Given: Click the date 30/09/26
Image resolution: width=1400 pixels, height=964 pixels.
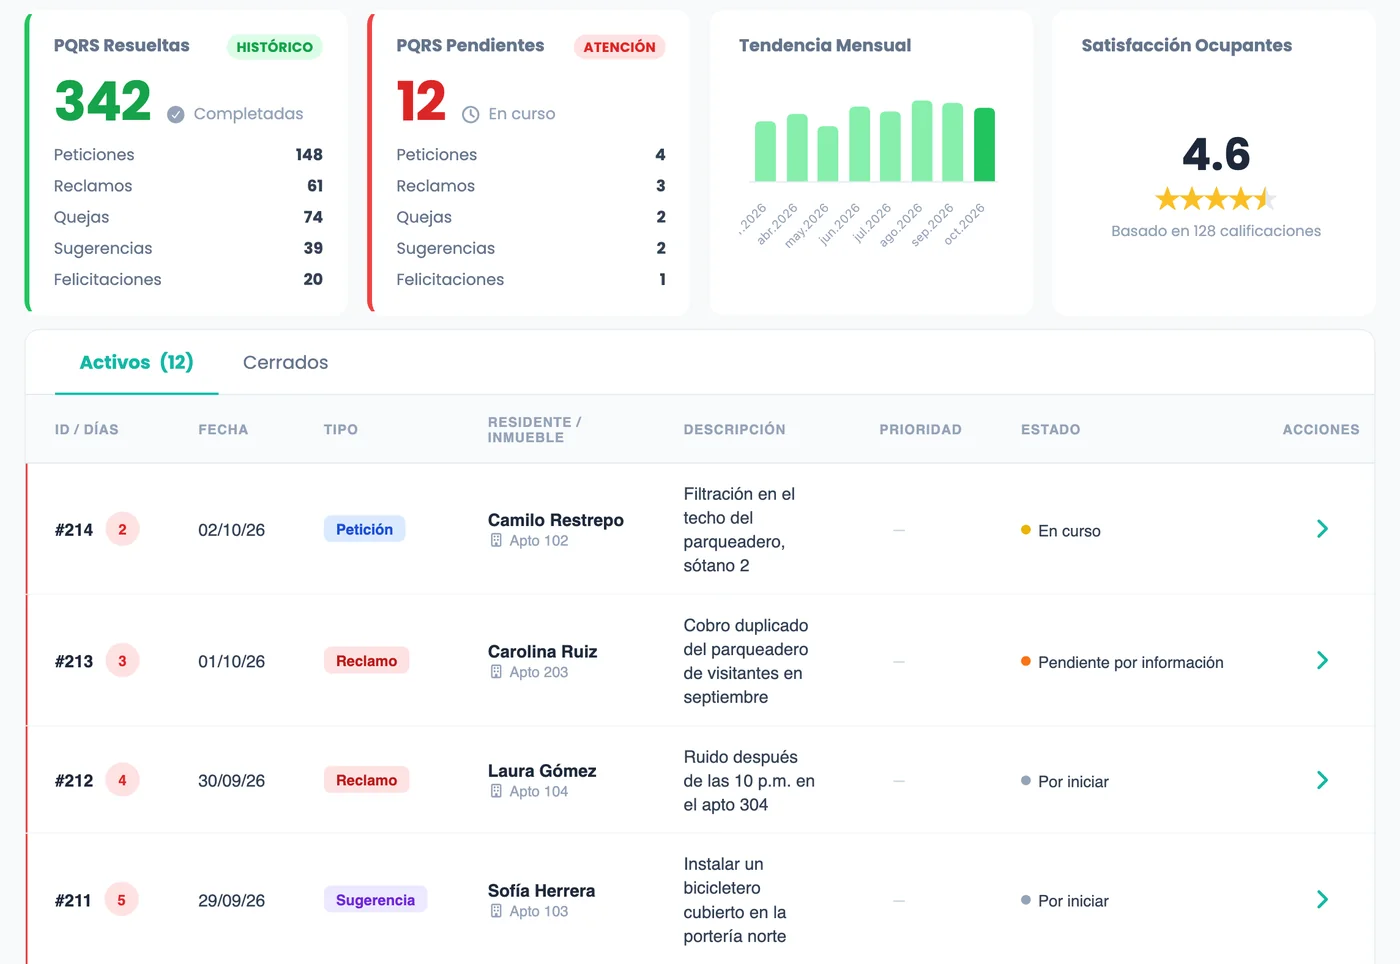Looking at the screenshot, I should point(232,781).
